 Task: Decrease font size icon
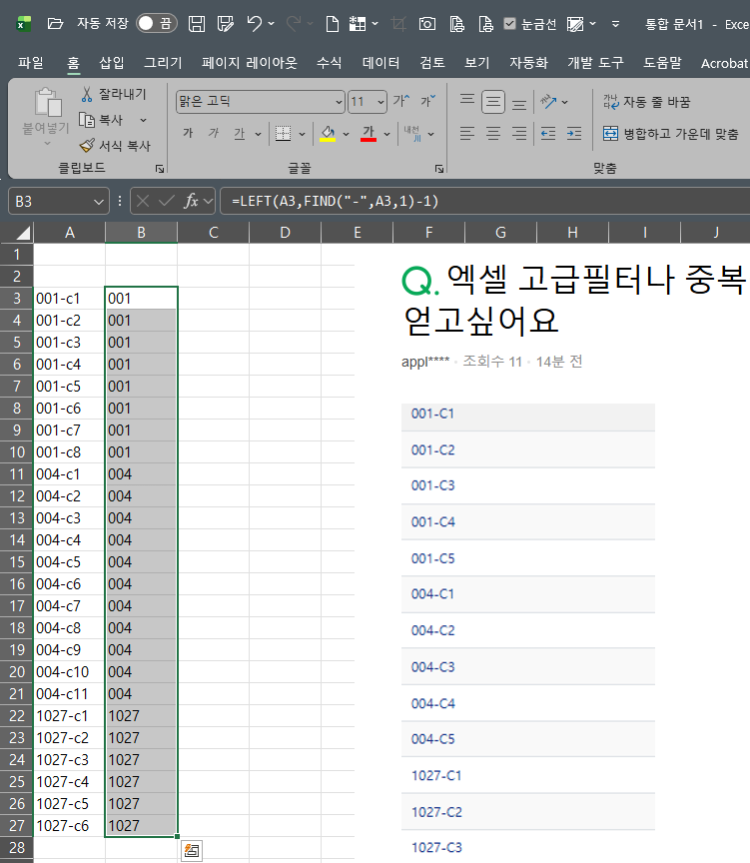pos(428,101)
